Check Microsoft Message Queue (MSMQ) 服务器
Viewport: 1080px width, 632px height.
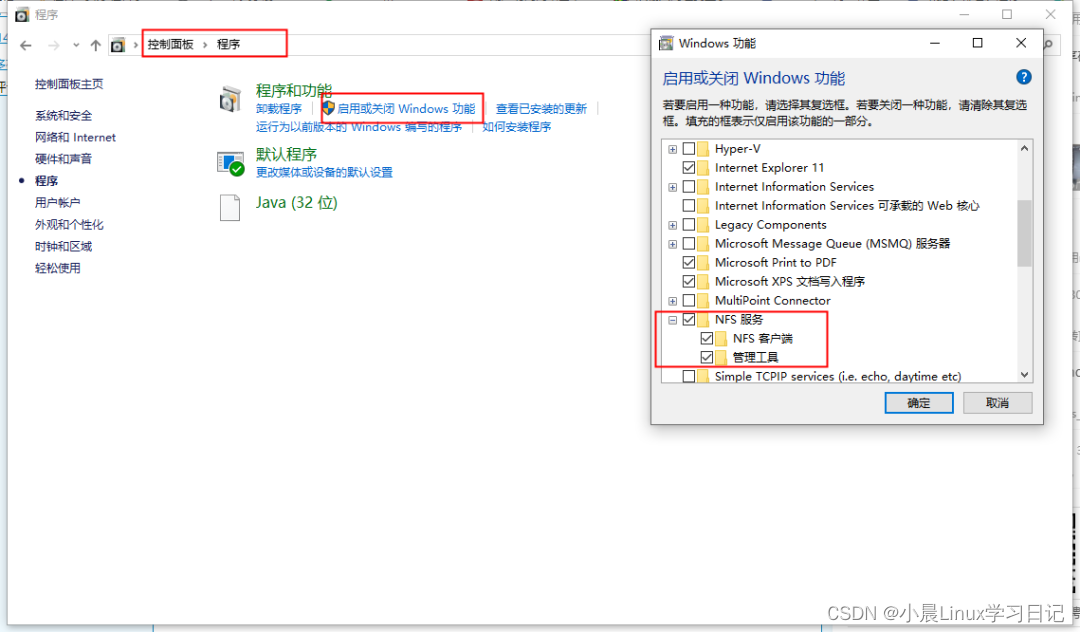(689, 244)
